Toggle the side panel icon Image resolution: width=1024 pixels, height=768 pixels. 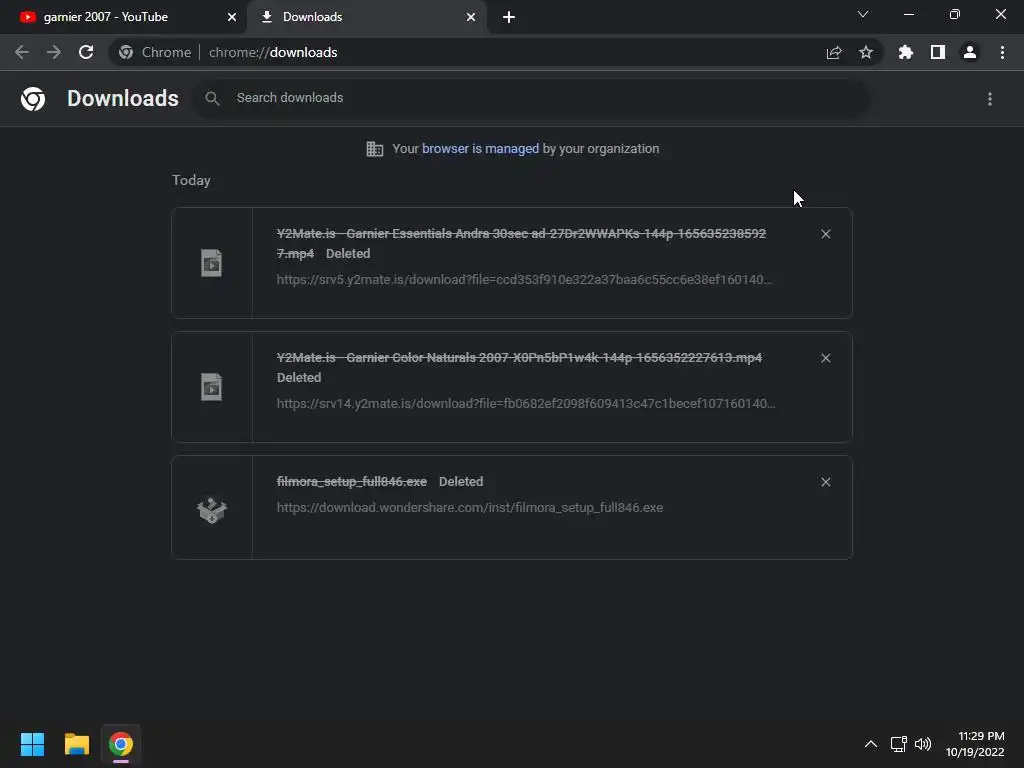coord(938,52)
